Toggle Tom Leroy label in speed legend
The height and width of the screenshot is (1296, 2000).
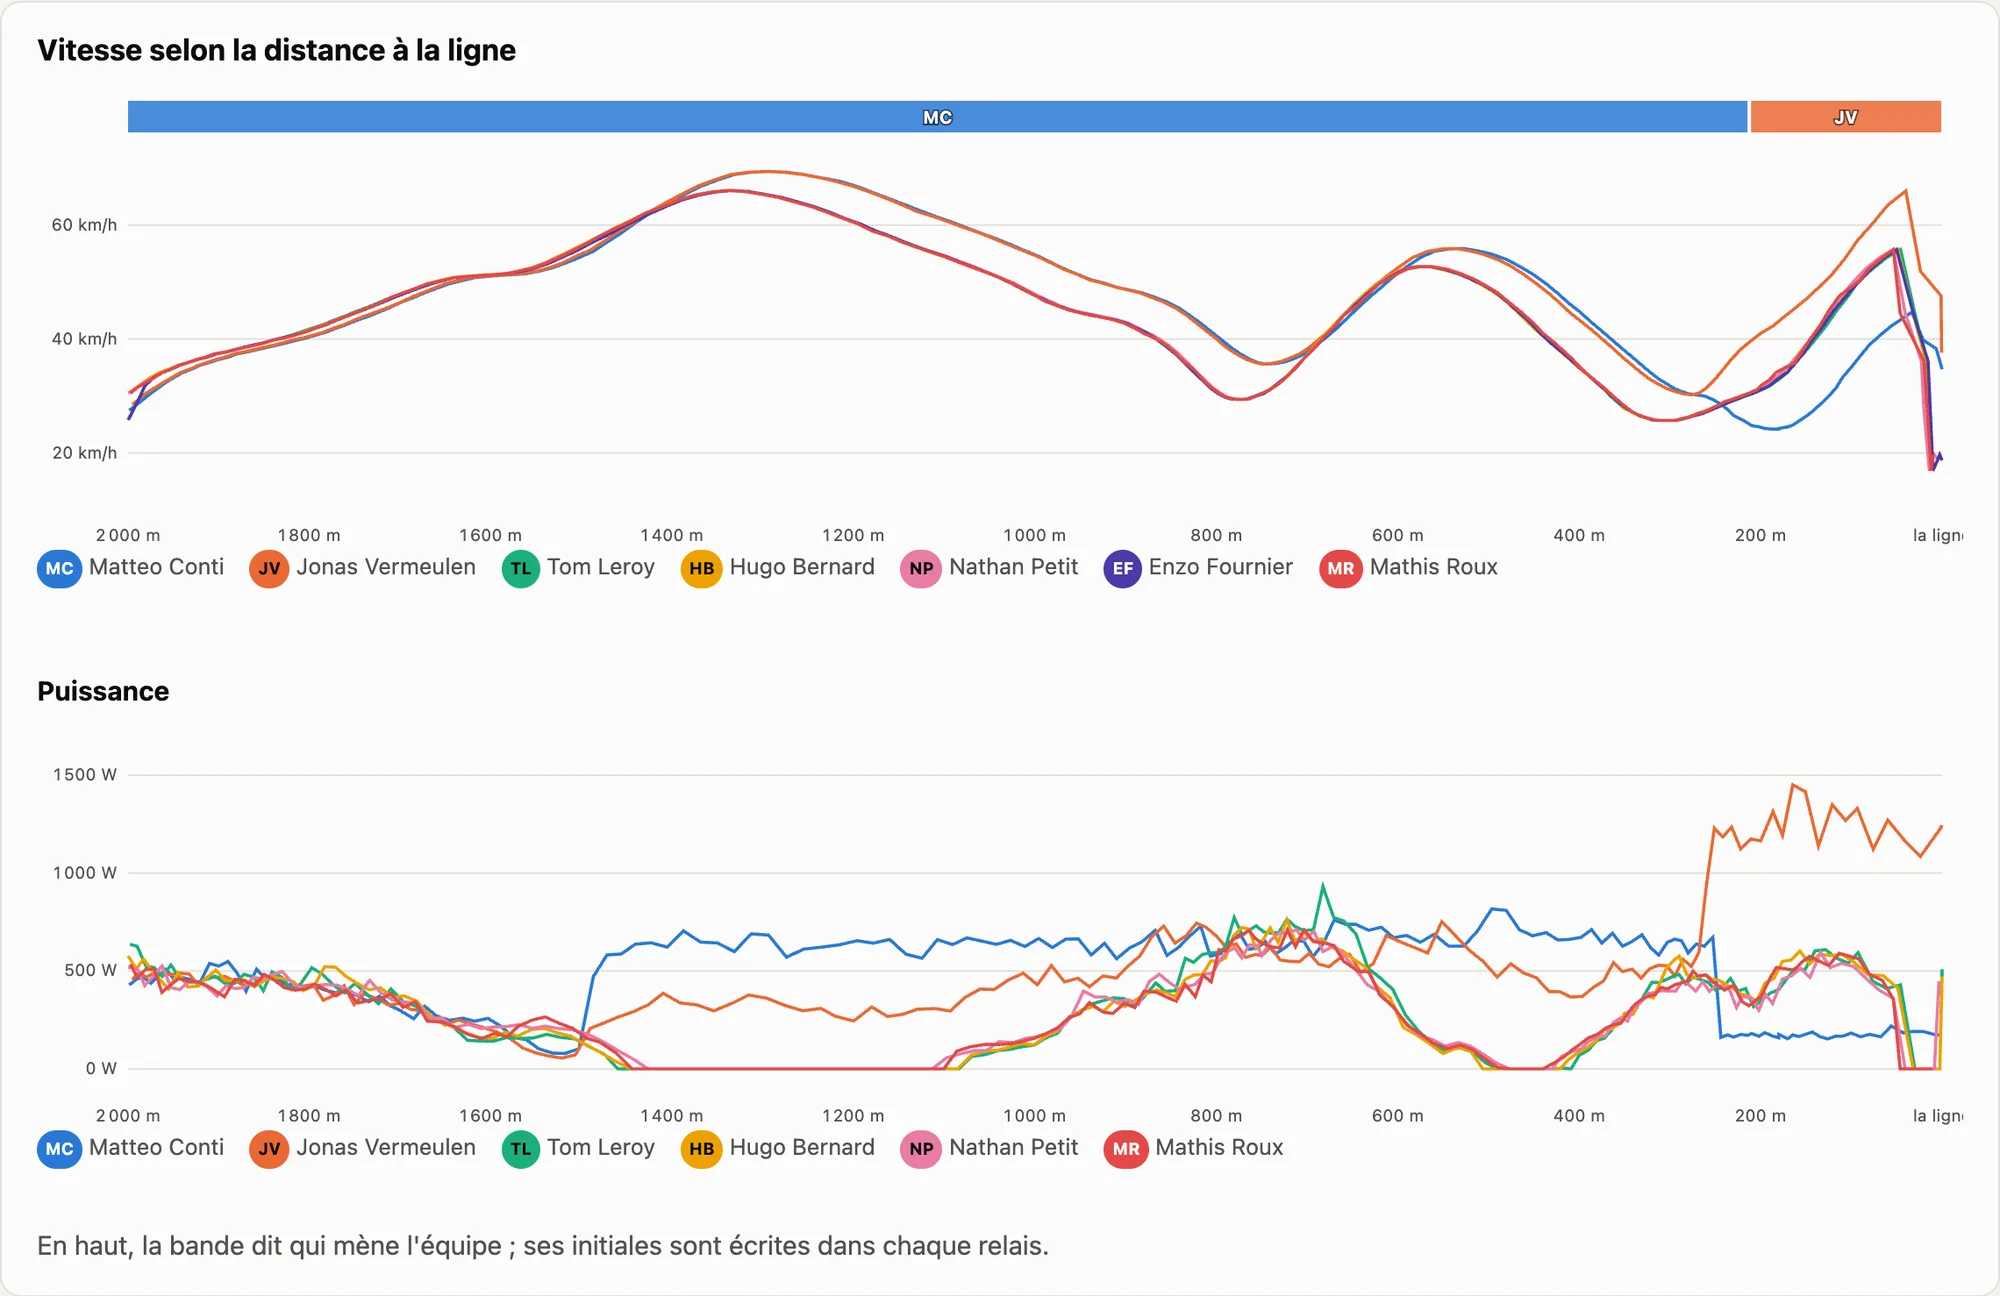[601, 567]
